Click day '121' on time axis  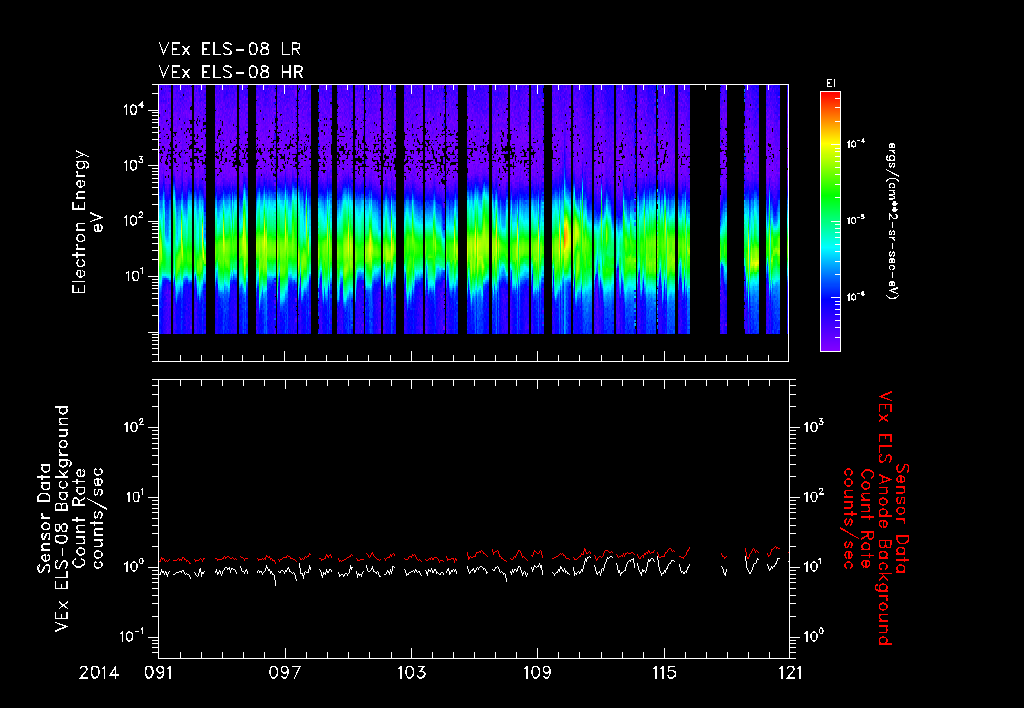point(790,673)
